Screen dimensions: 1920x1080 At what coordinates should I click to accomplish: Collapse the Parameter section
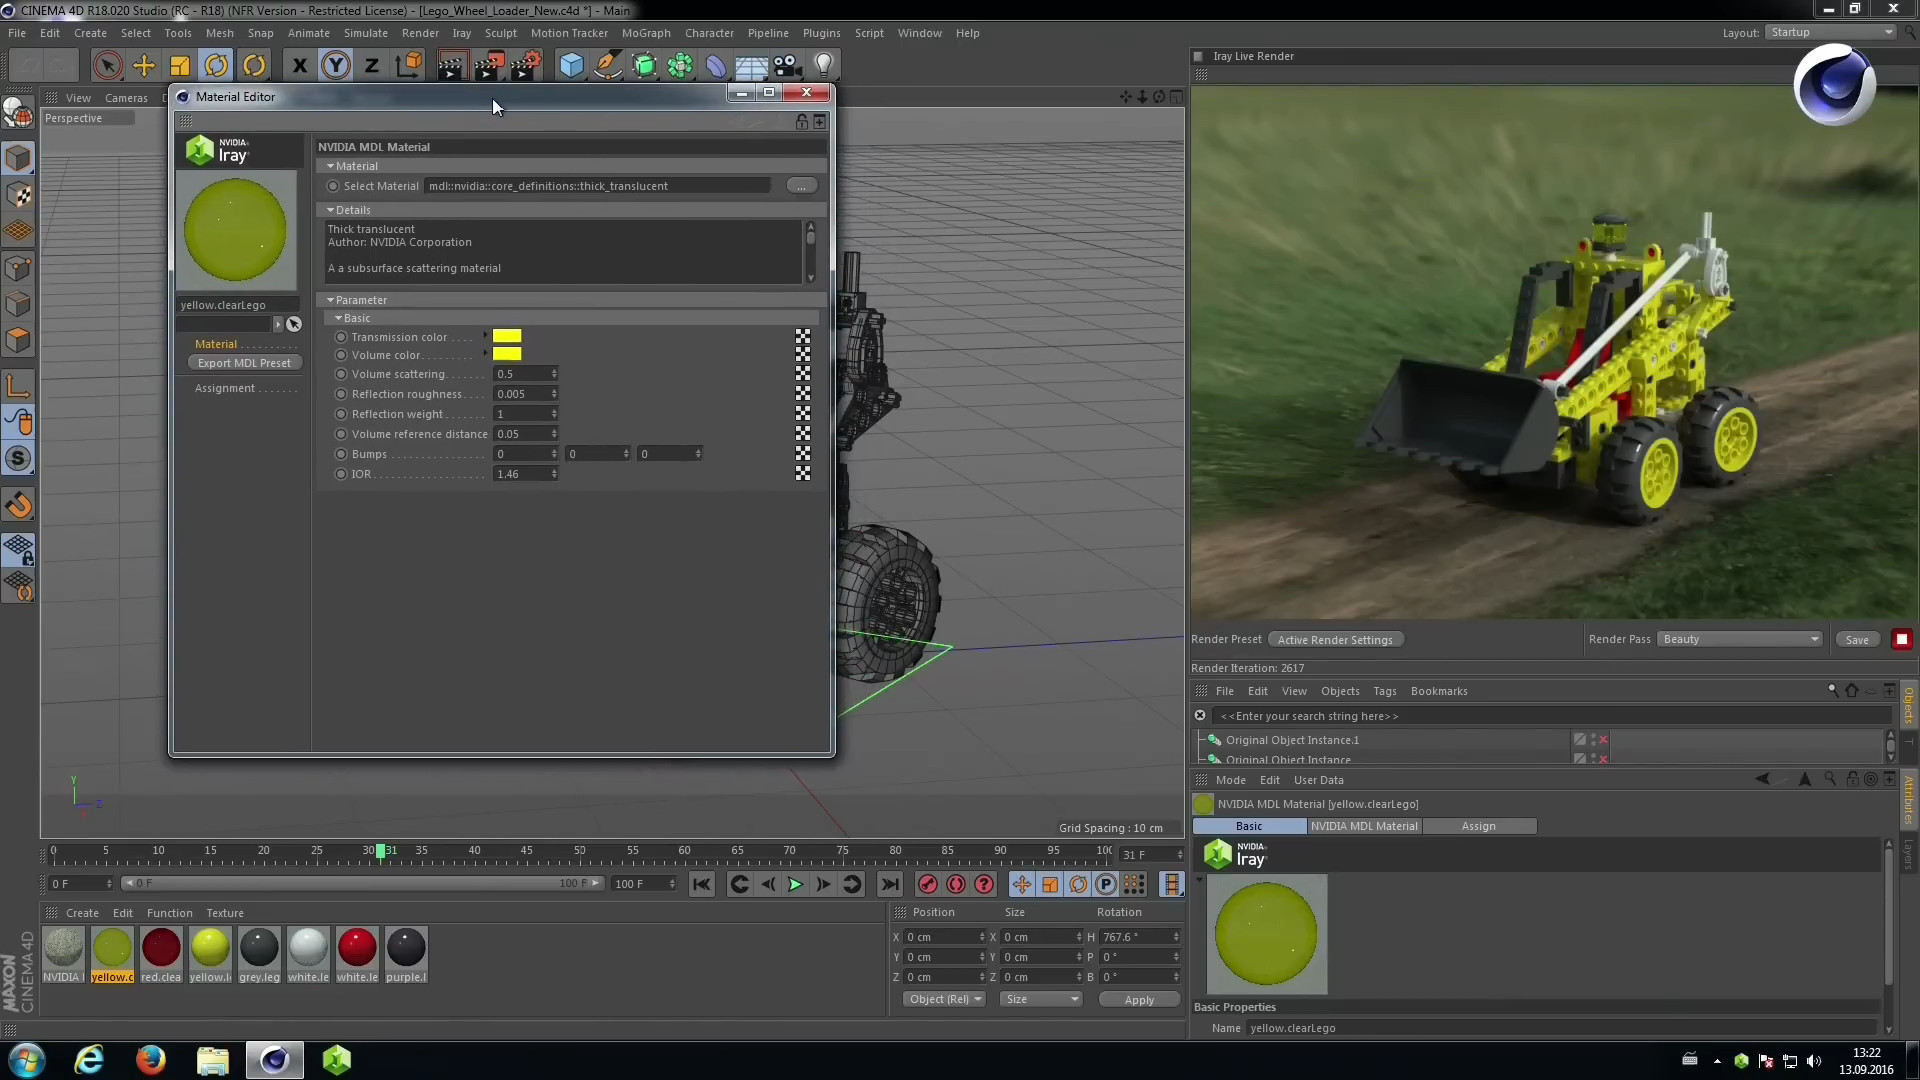[x=331, y=300]
